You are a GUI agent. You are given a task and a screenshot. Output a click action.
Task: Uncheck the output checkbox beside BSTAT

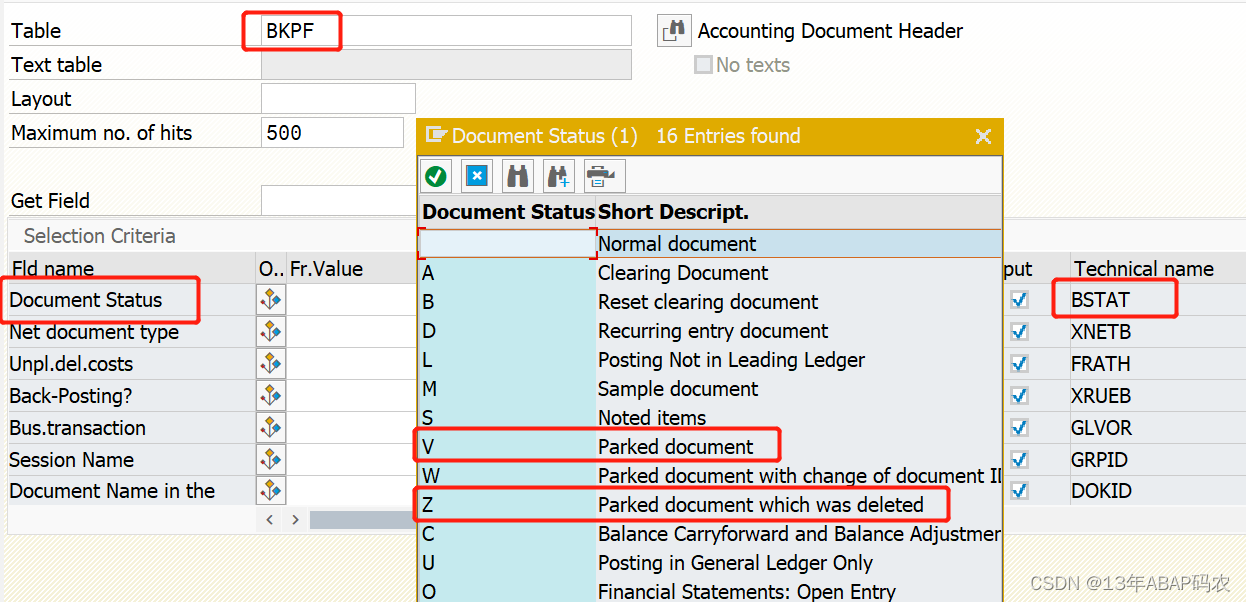tap(1019, 299)
